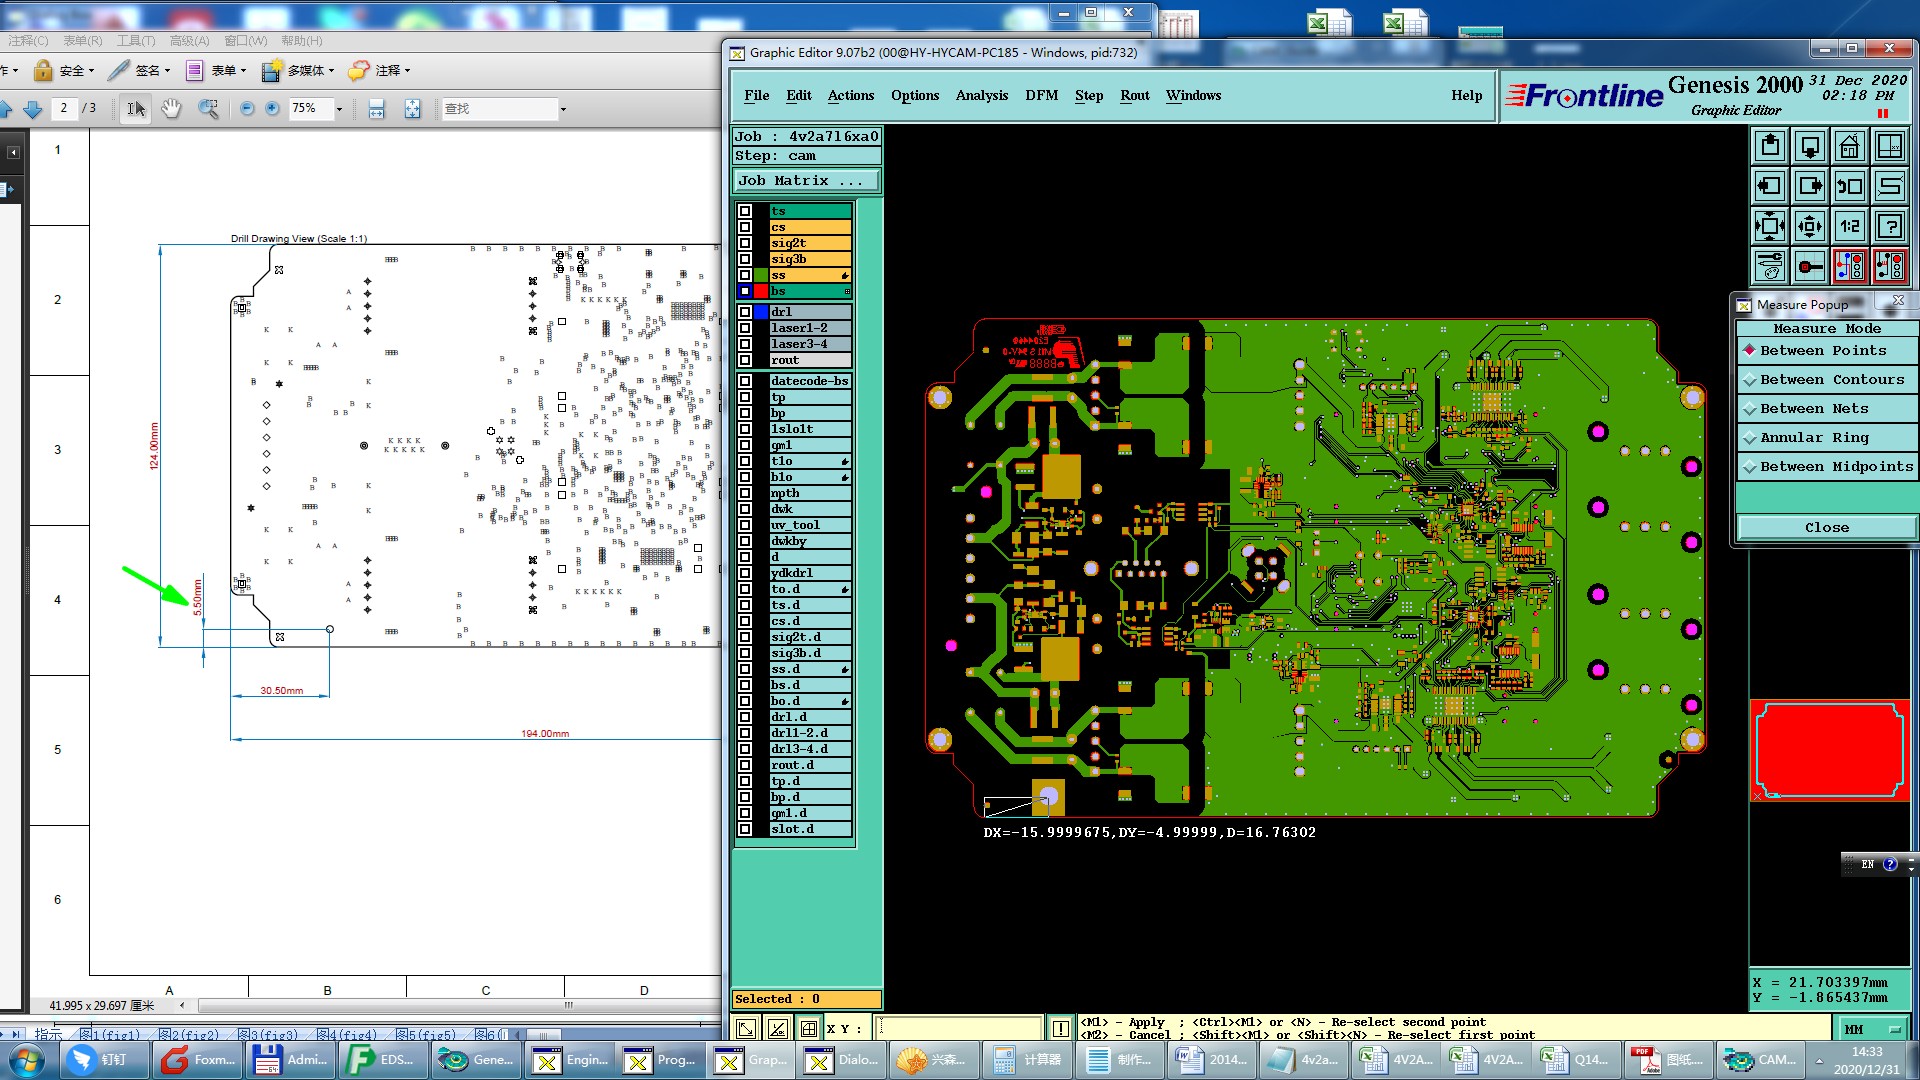Toggle the checkbox for layer sig2t
The width and height of the screenshot is (1920, 1080).
click(745, 243)
